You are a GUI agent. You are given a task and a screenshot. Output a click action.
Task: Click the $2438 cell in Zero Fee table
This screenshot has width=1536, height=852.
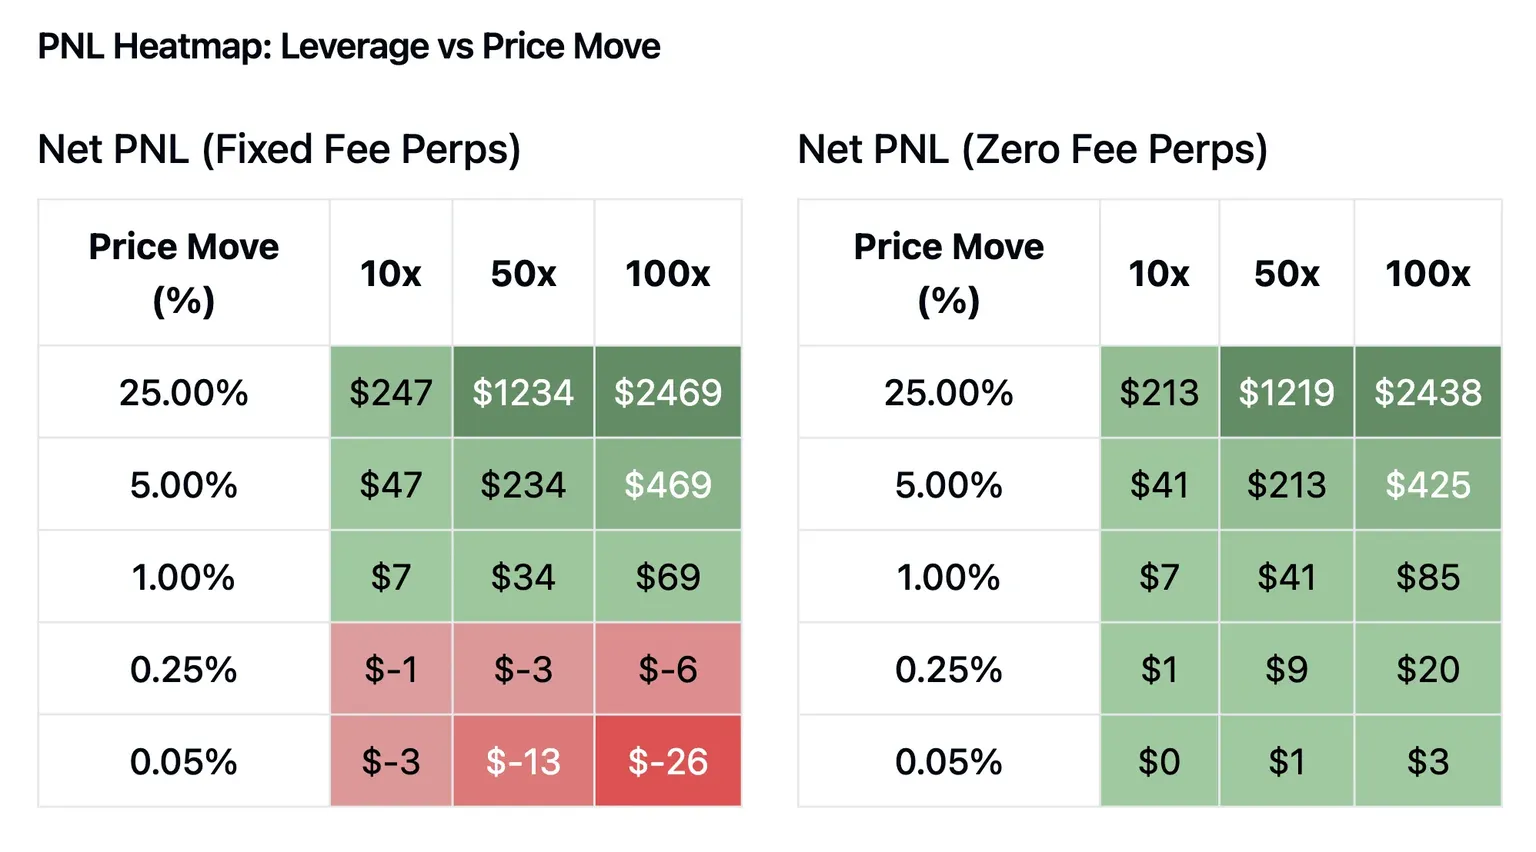click(1428, 392)
